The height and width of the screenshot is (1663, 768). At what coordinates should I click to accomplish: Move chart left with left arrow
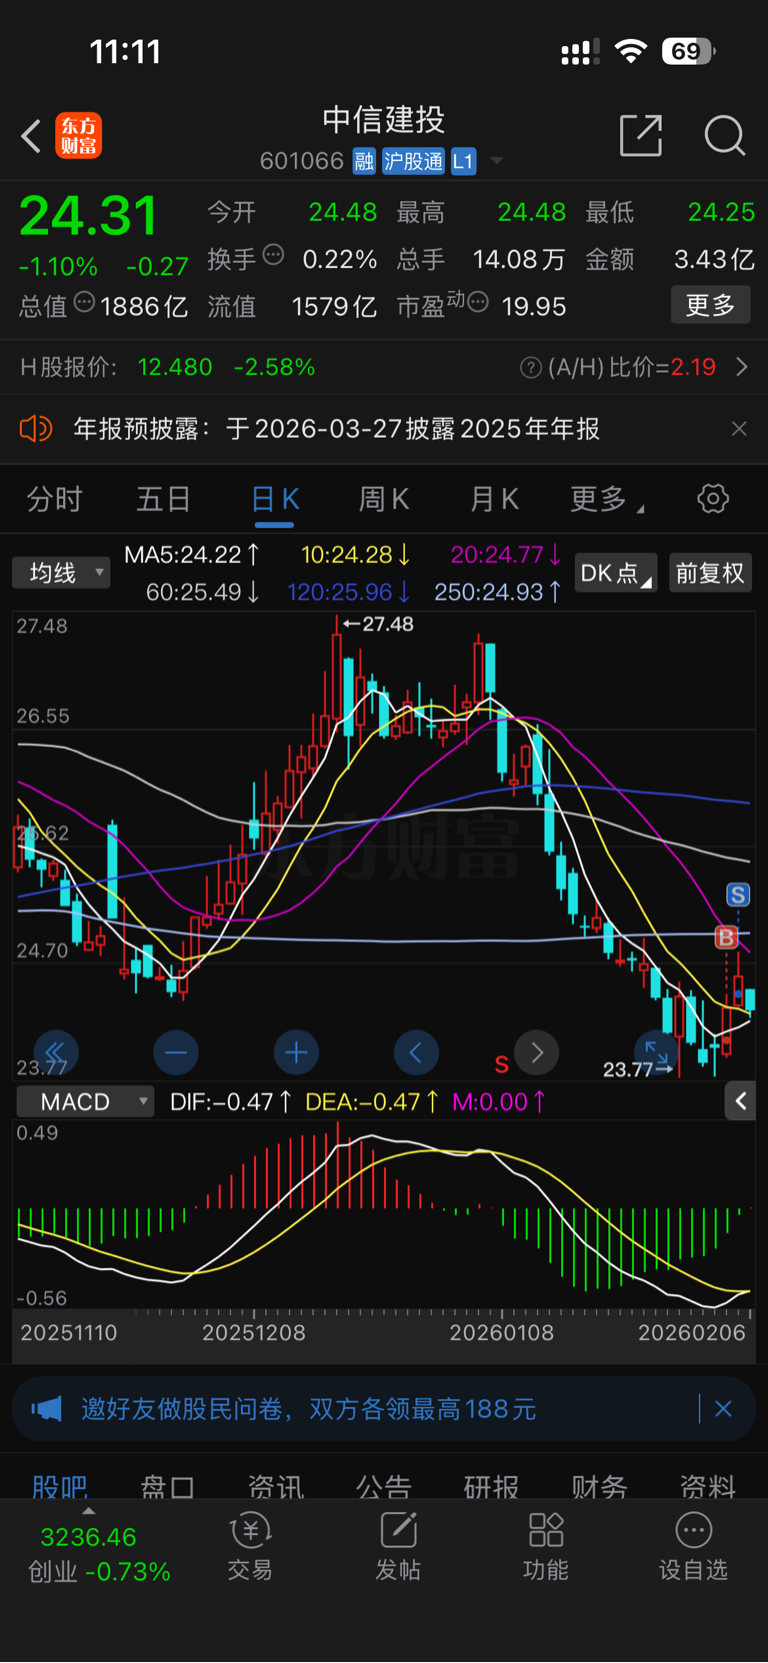pos(416,1052)
